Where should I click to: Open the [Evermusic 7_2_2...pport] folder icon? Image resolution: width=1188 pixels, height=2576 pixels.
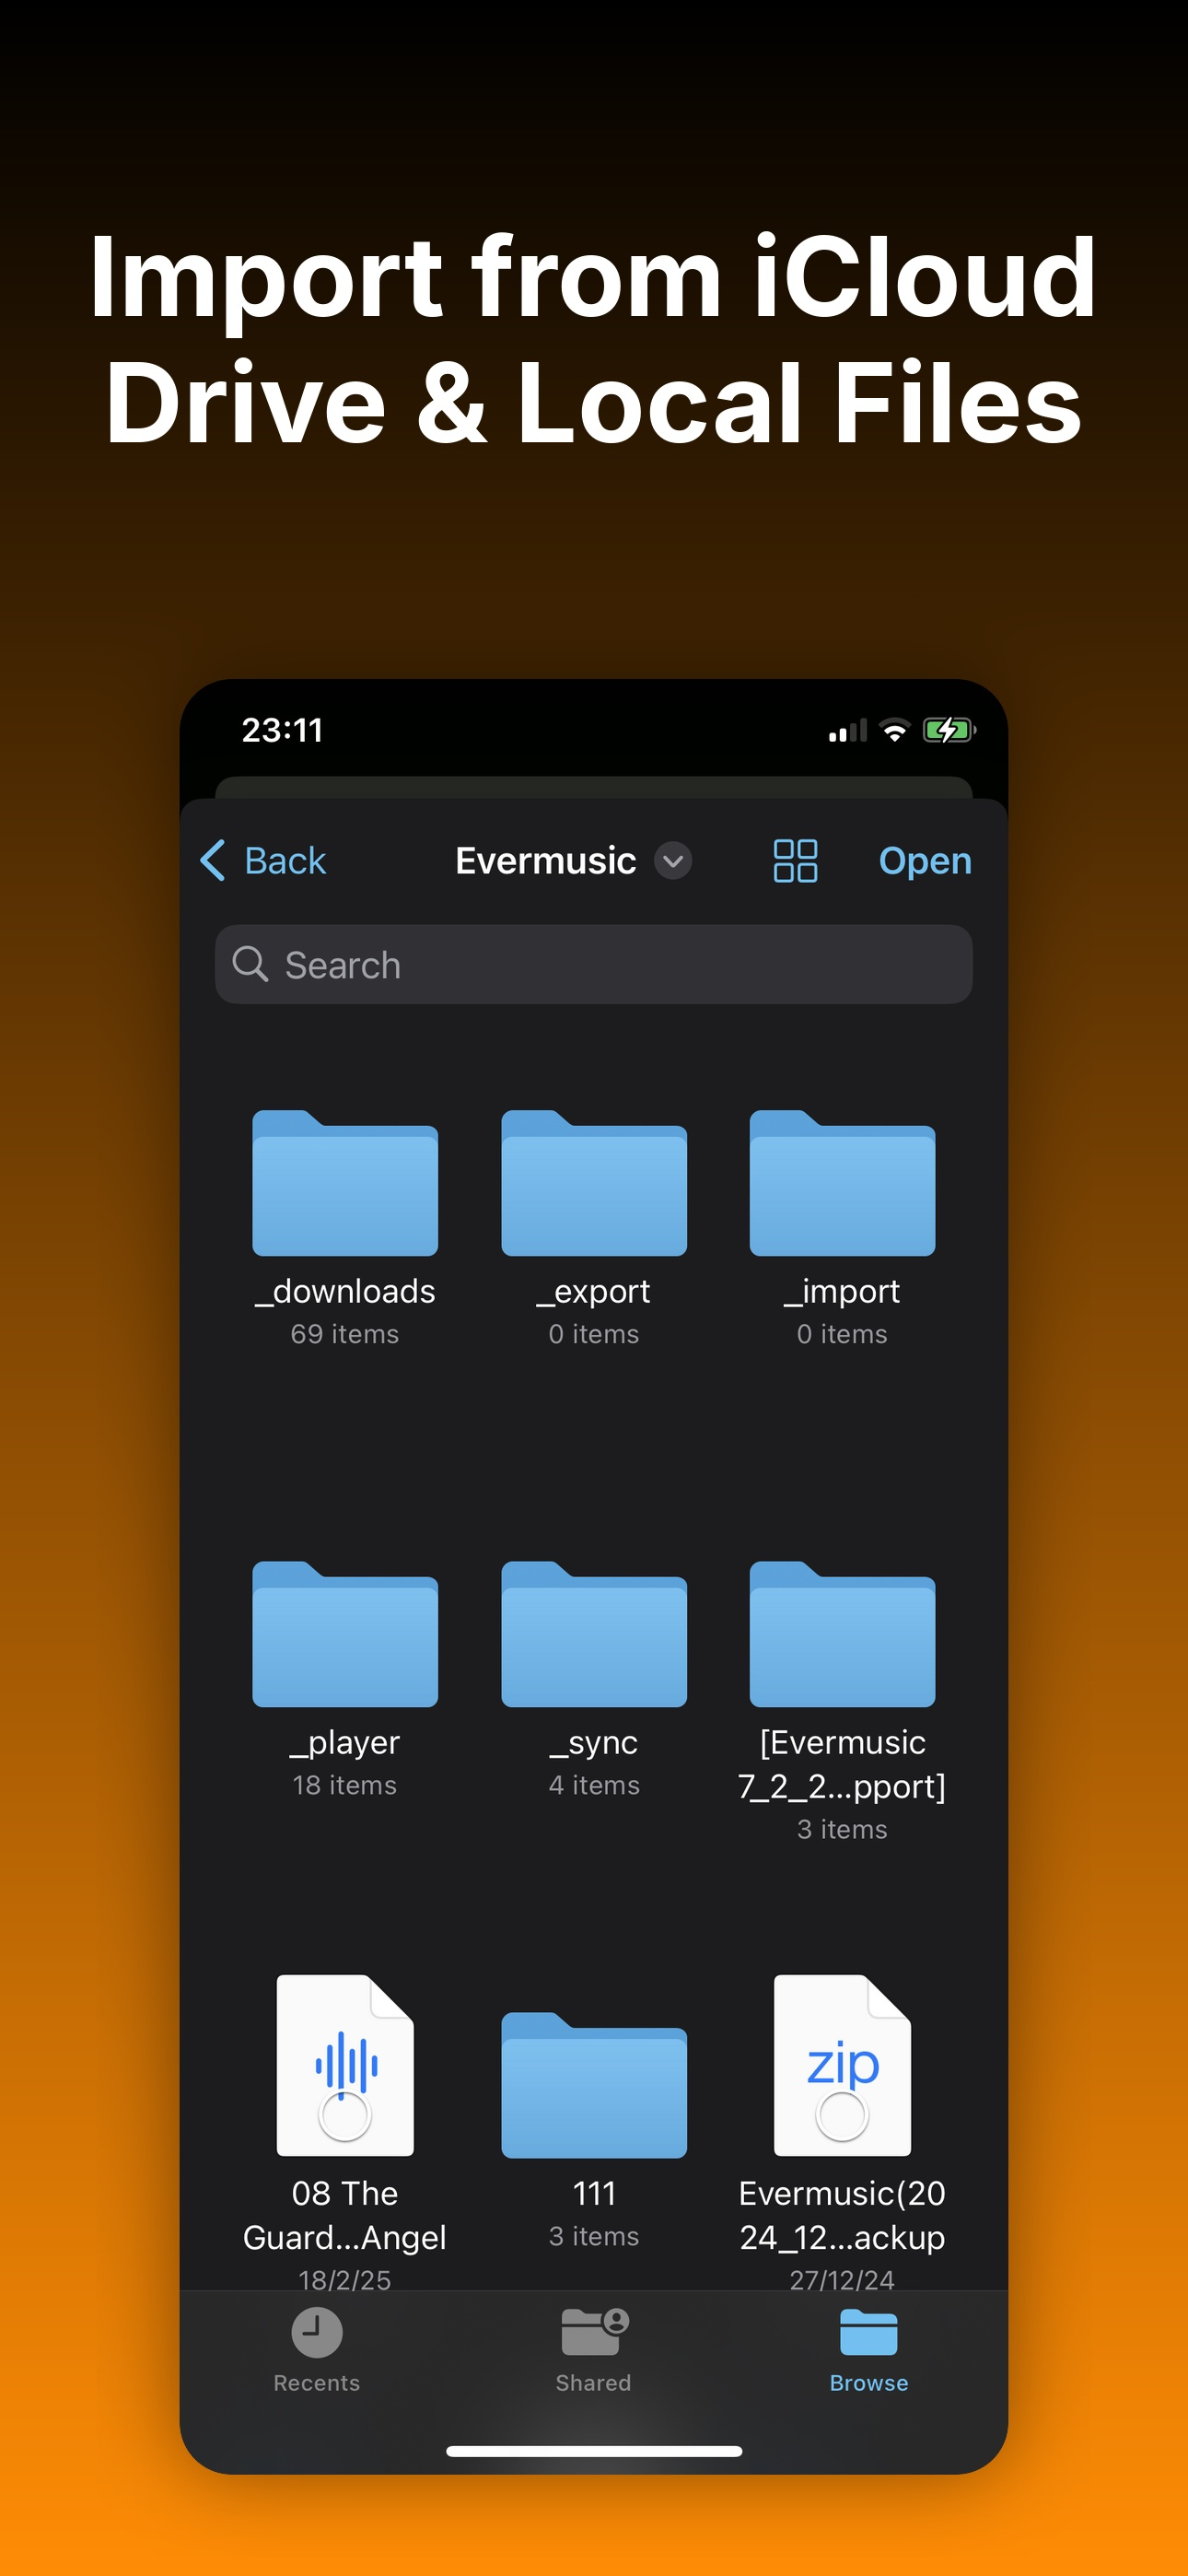coord(842,1634)
